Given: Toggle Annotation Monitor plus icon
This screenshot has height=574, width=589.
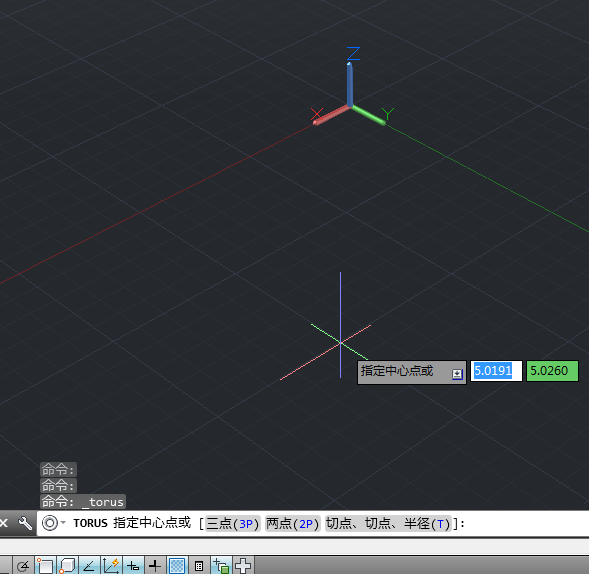Looking at the screenshot, I should [243, 565].
